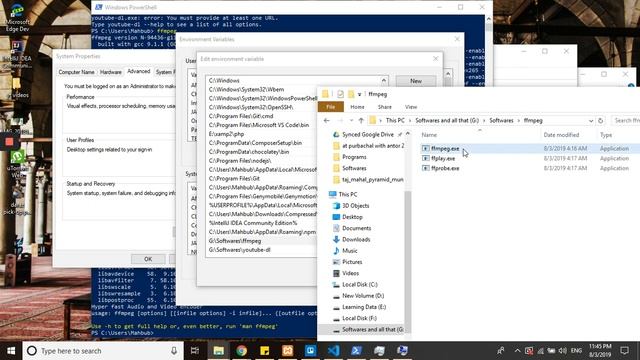Switch to Hardware tab in System Properties
Viewport: 640px width, 360px height.
(111, 72)
